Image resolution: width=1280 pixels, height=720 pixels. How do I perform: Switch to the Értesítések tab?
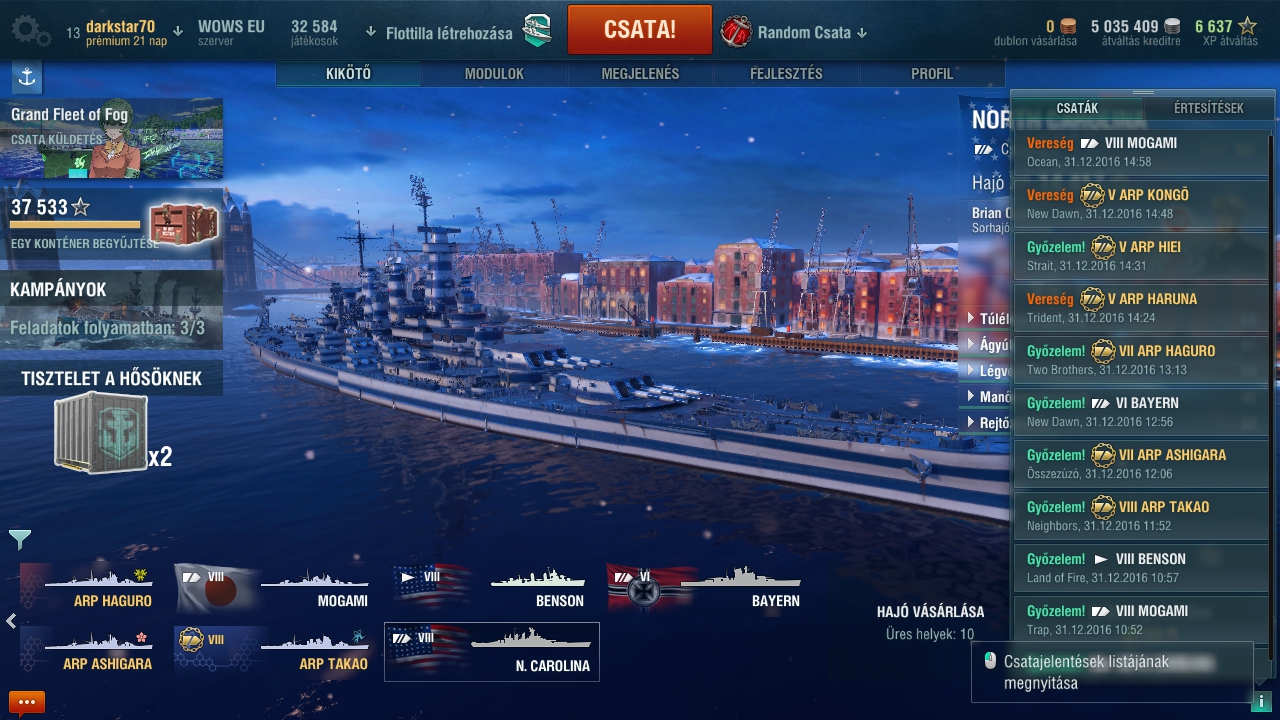(x=1209, y=108)
